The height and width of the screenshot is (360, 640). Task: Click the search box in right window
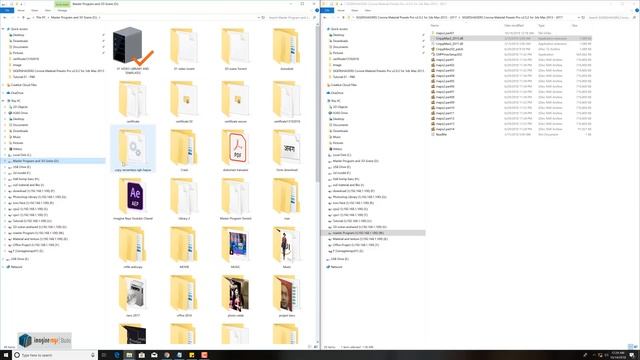(x=611, y=18)
